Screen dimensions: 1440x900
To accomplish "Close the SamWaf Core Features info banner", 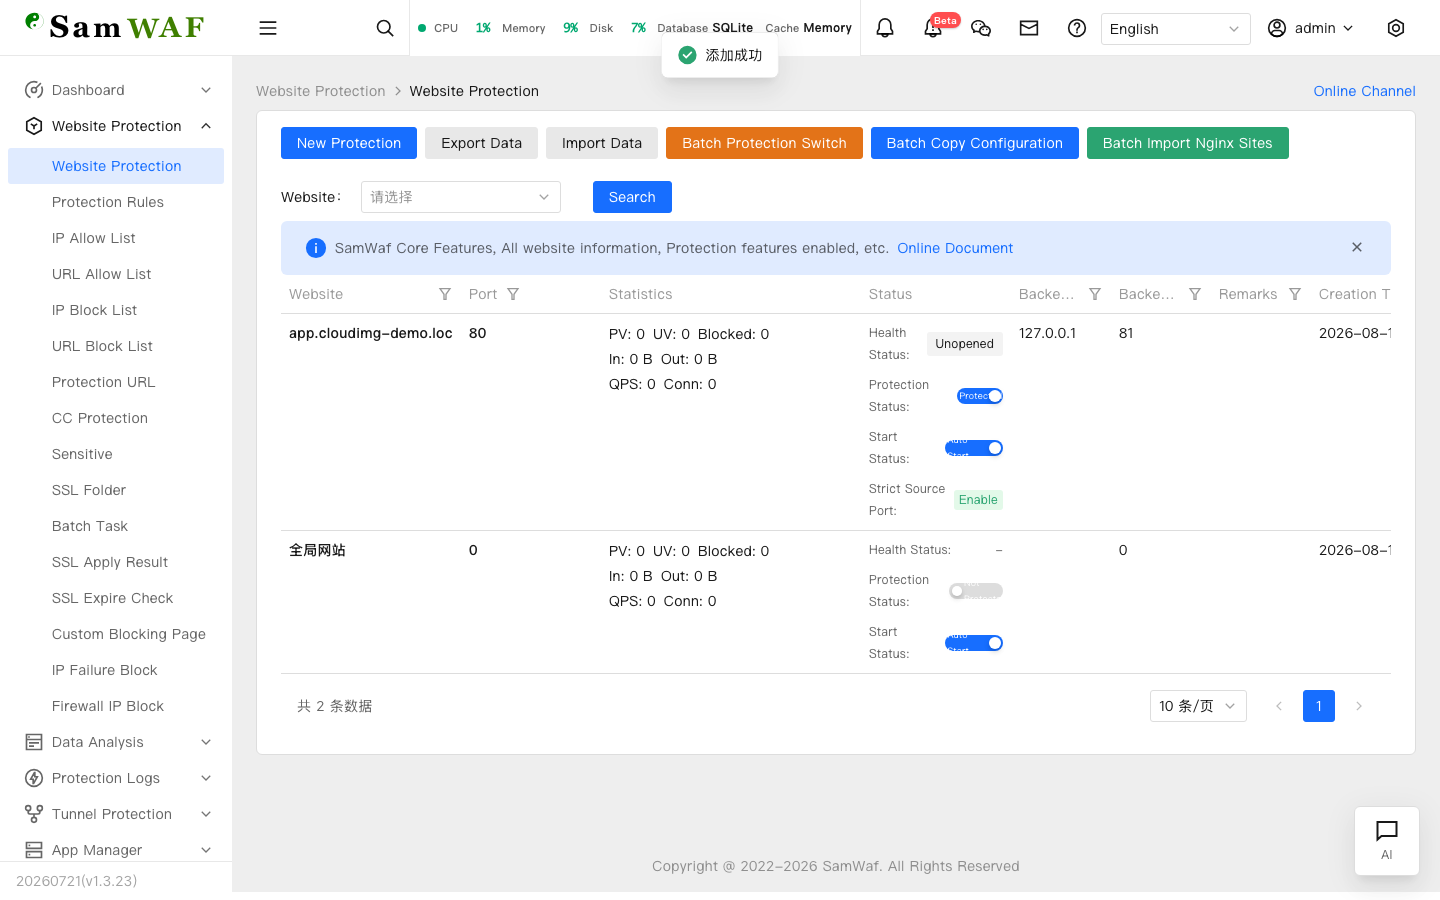I will point(1357,247).
